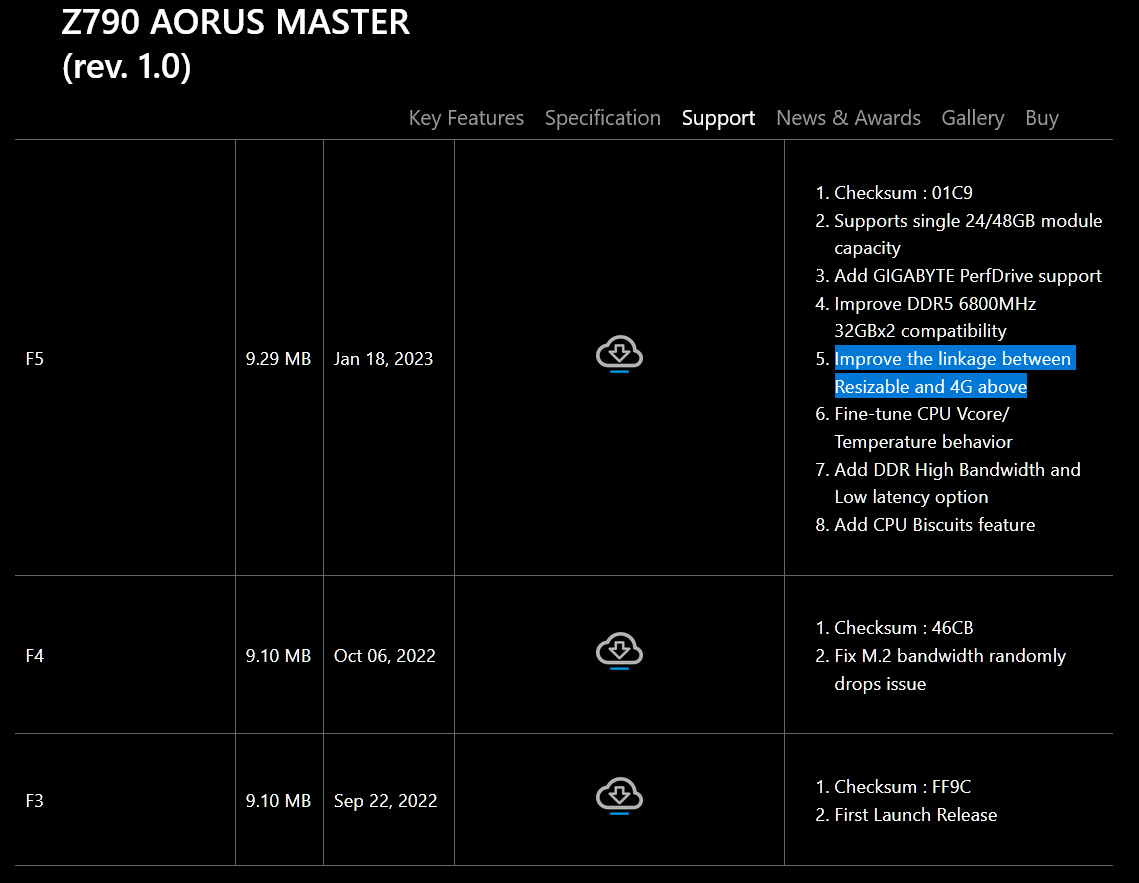The image size is (1139, 883).
Task: Click the date Jan 18, 2023
Action: (384, 359)
